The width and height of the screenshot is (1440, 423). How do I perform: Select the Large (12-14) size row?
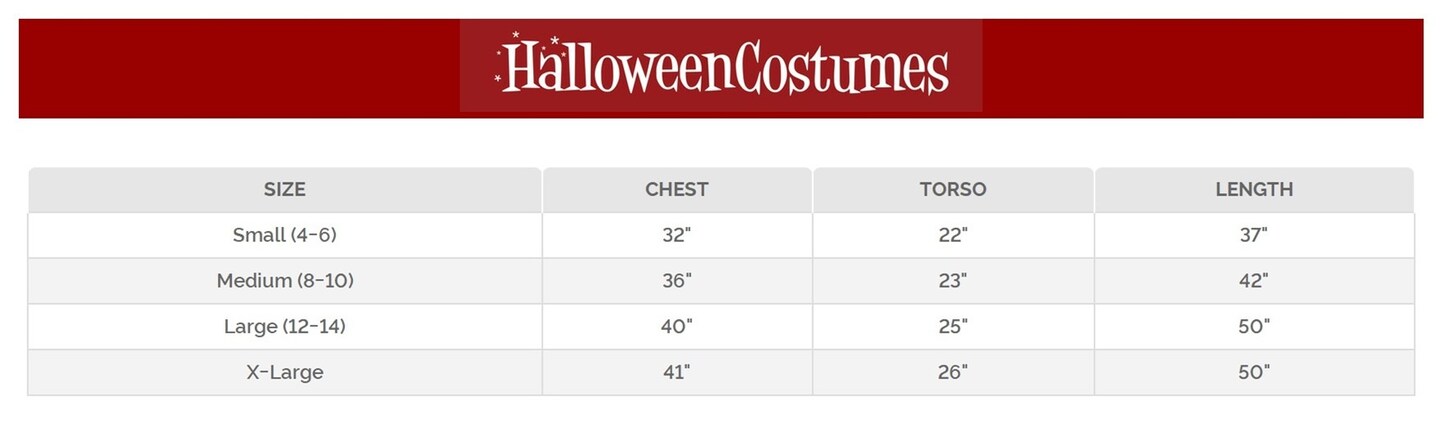(x=285, y=326)
